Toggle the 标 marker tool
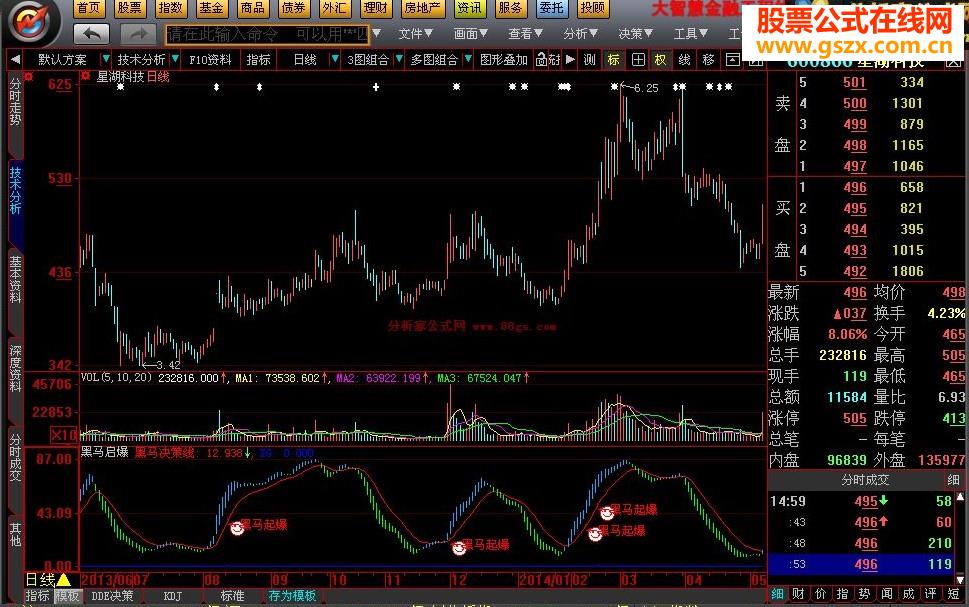 613,59
